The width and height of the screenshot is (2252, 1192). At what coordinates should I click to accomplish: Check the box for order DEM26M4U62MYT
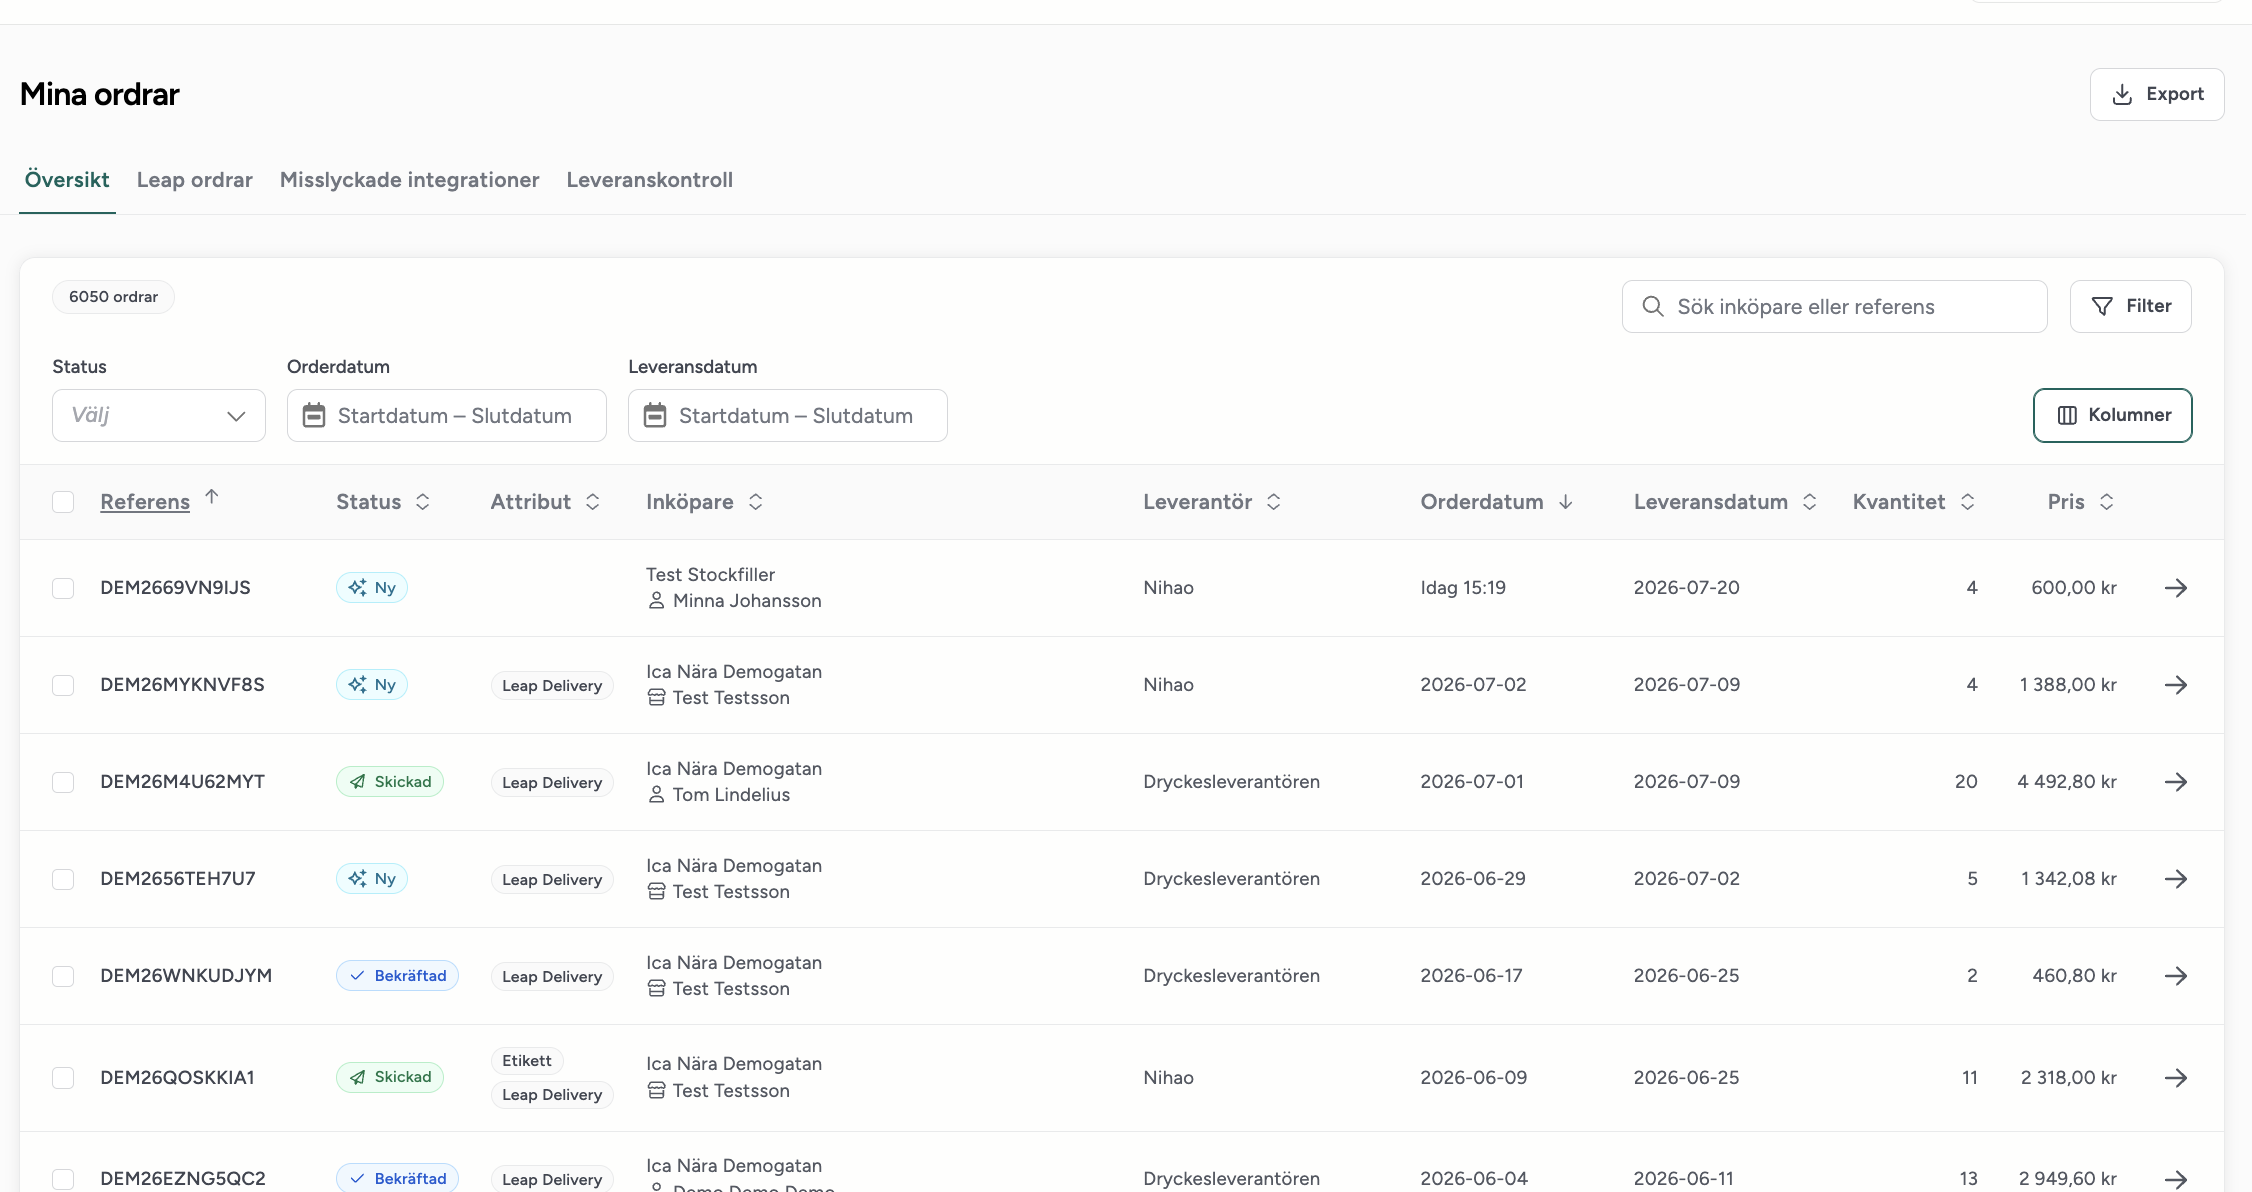[63, 782]
